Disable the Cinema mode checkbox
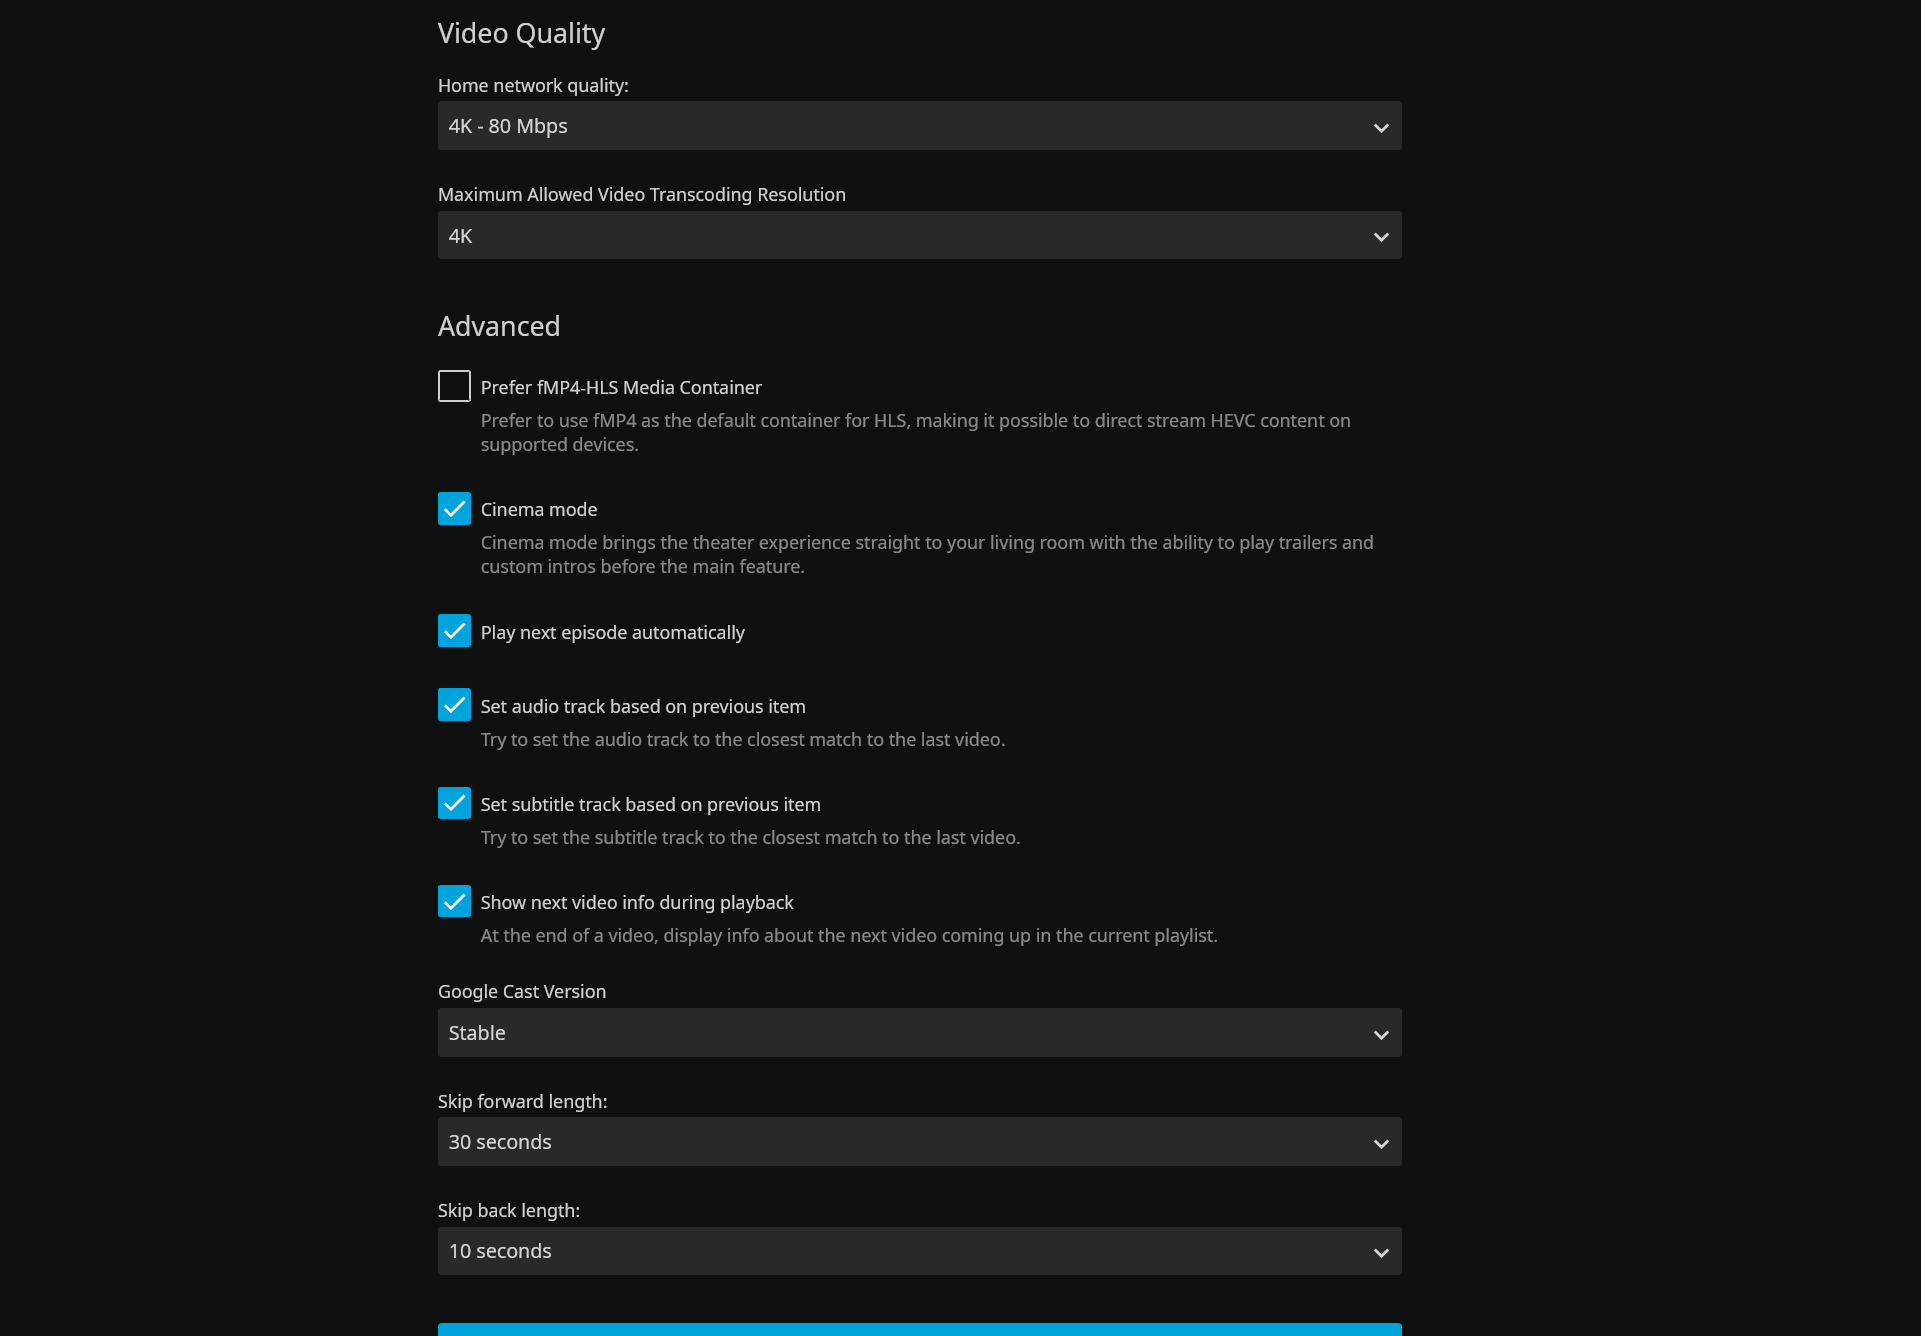Image resolution: width=1921 pixels, height=1336 pixels. point(454,509)
